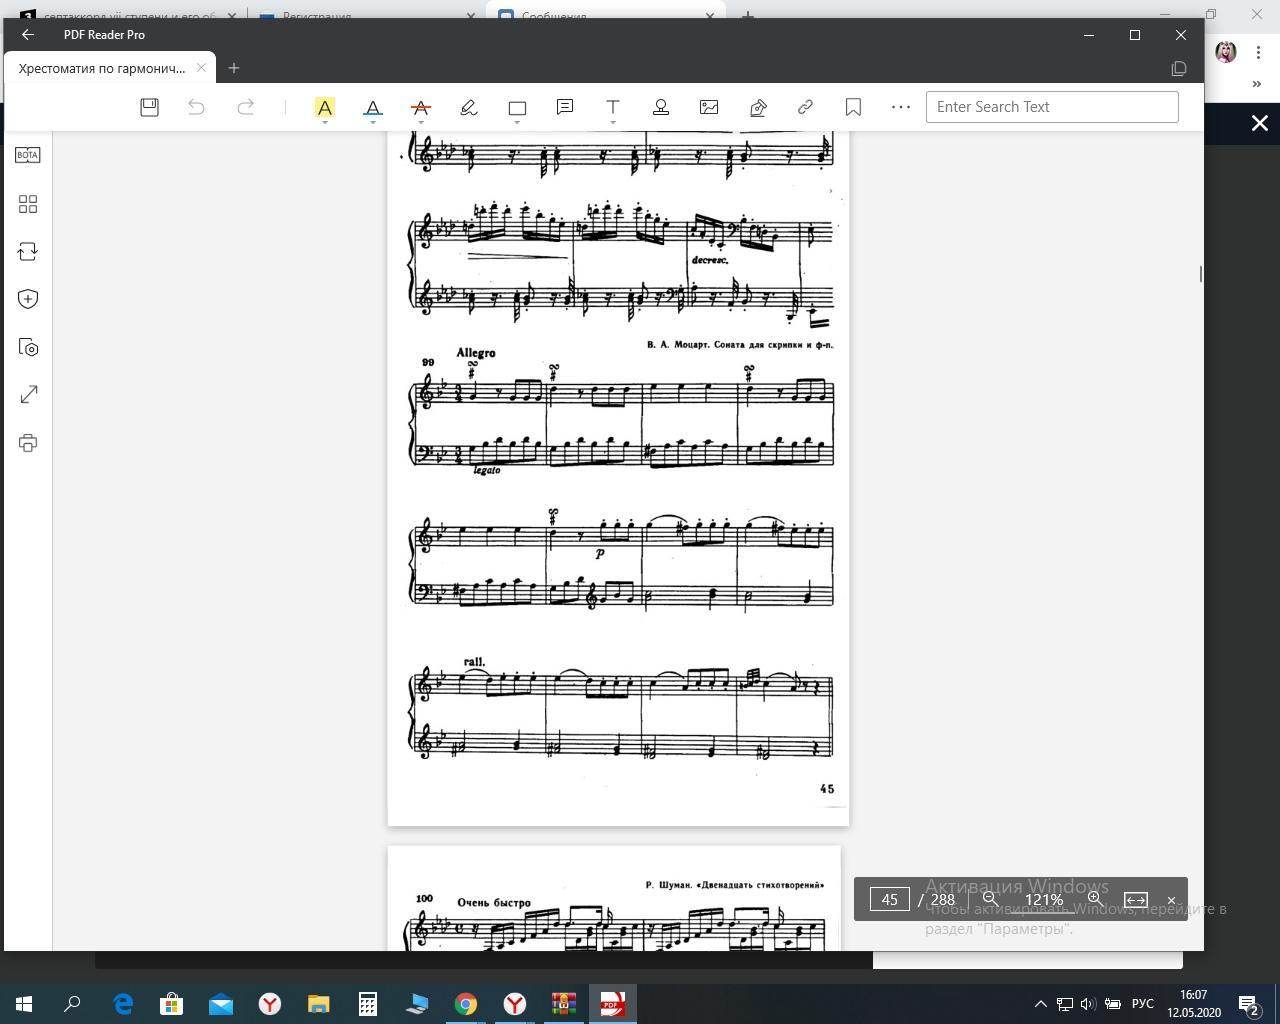Switch to the Регистрация tab in browser
This screenshot has height=1024, width=1280.
(366, 14)
